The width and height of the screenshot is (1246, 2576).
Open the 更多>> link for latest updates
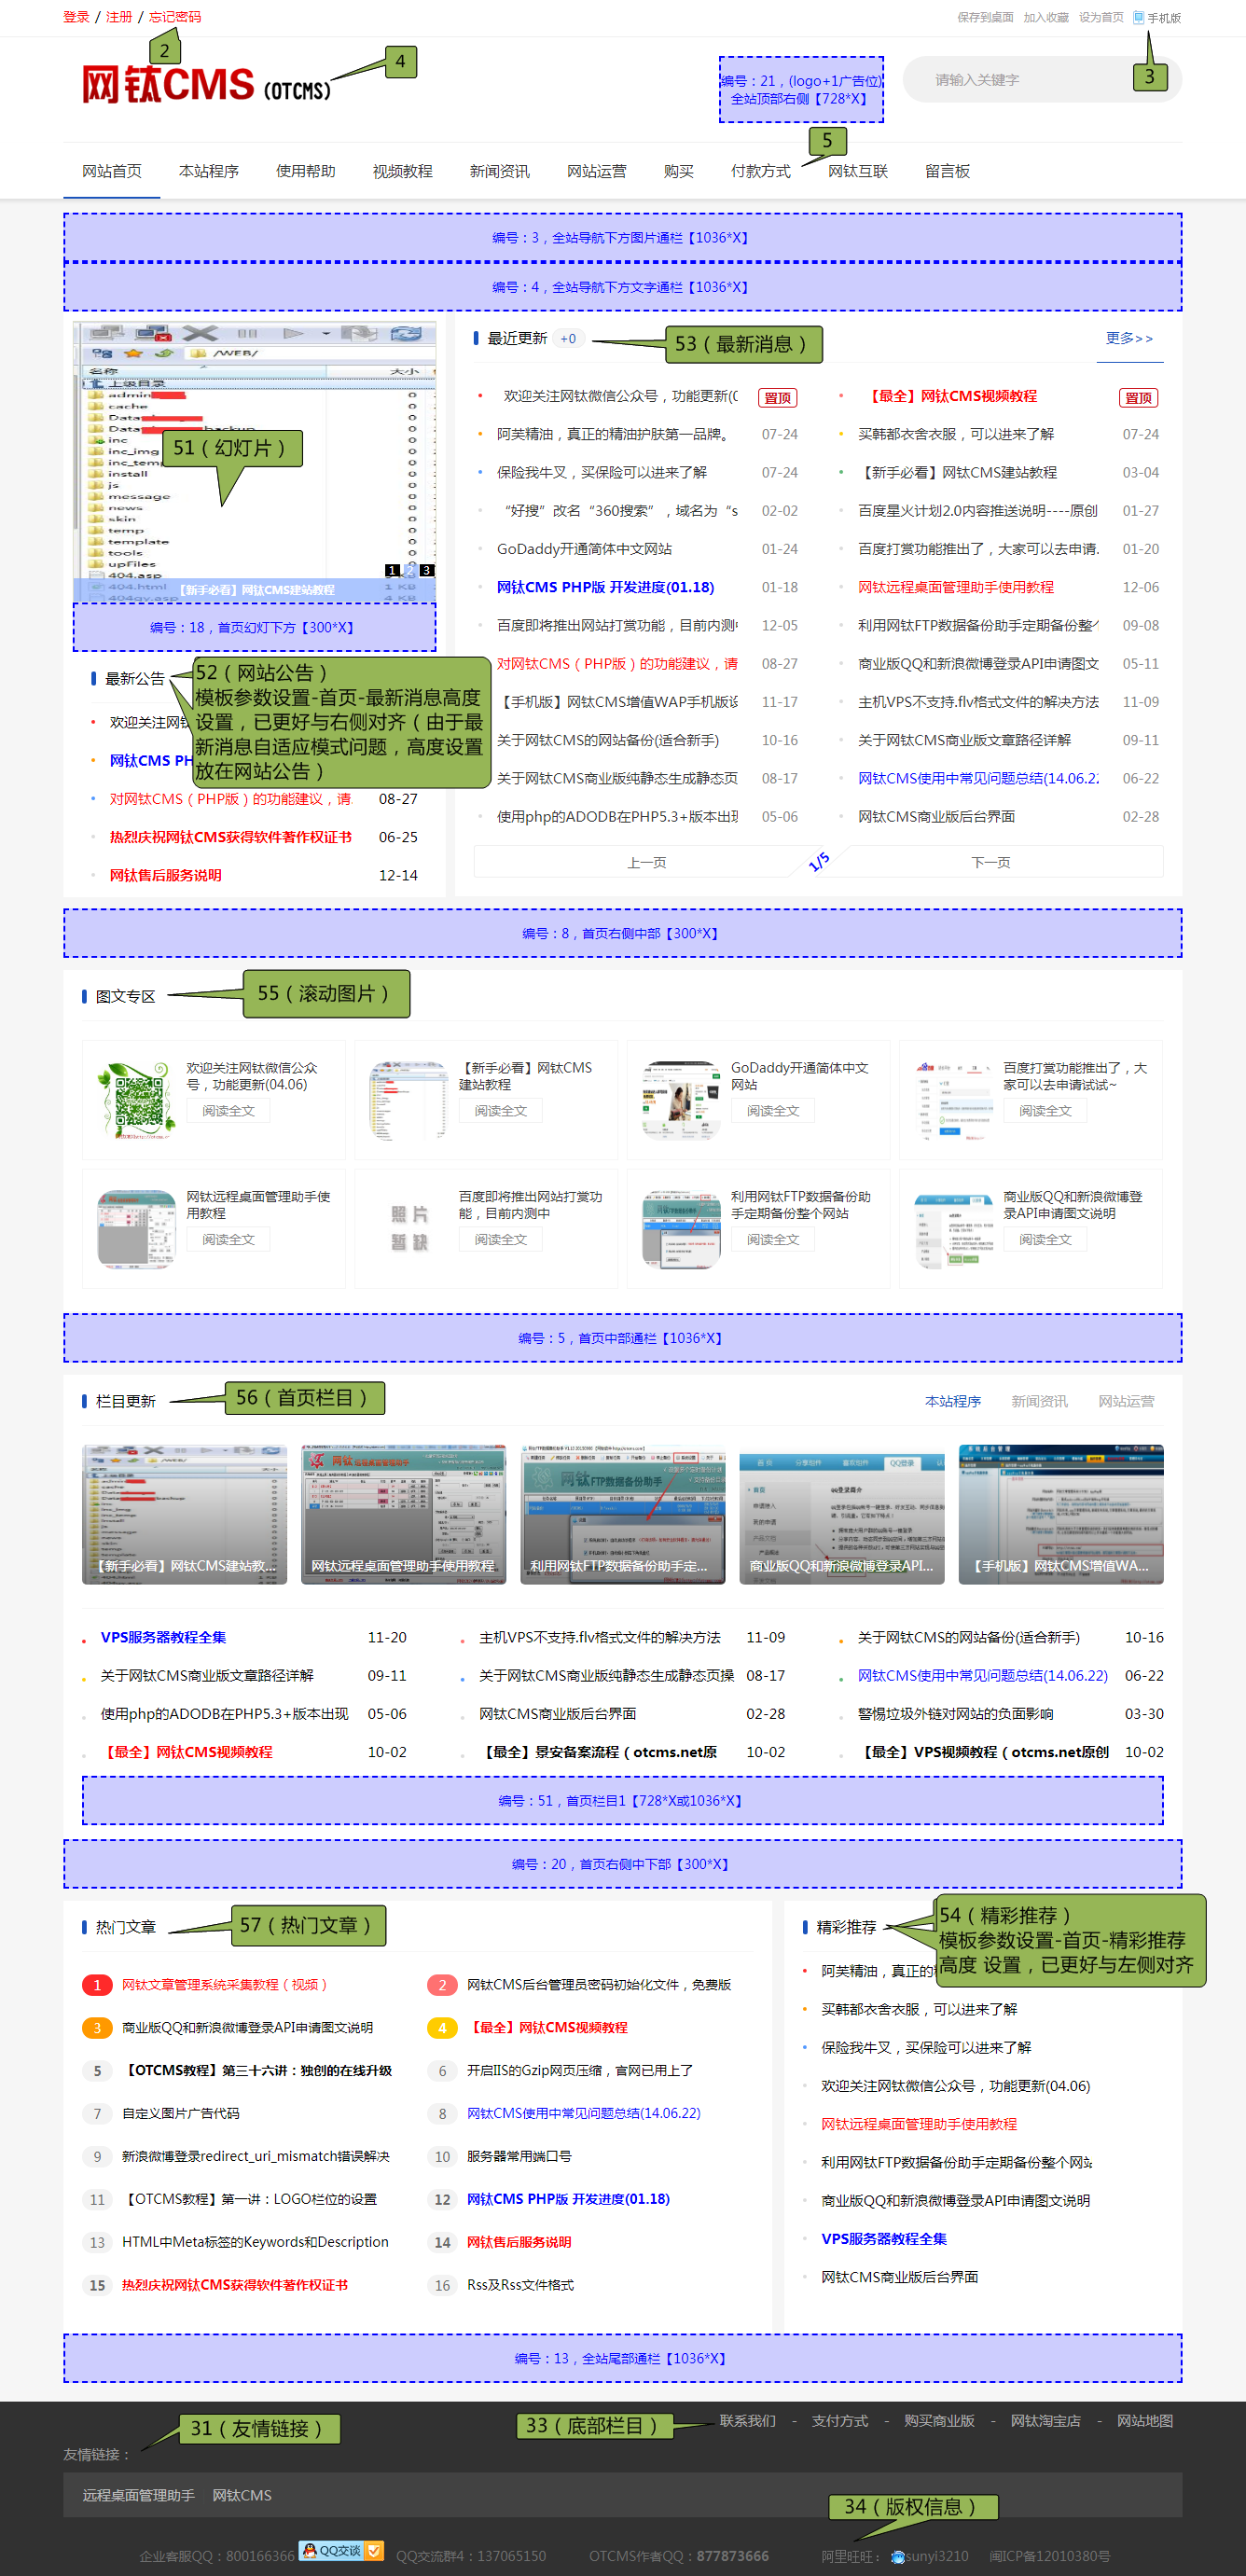click(1129, 338)
